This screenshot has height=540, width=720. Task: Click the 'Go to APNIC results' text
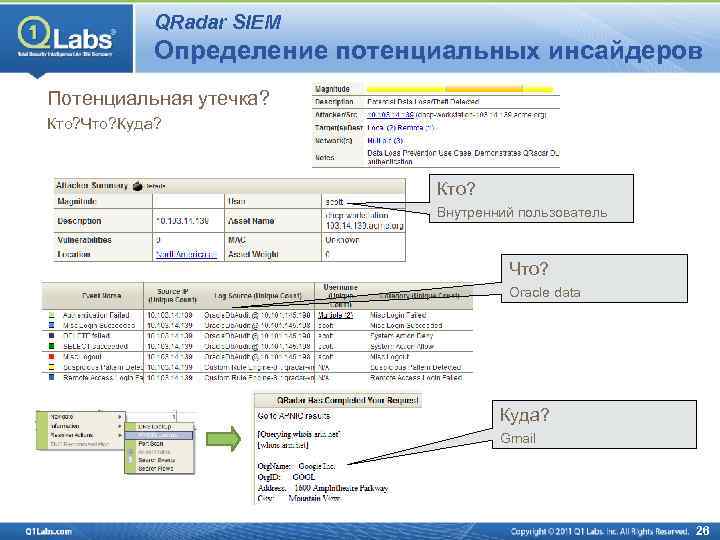click(294, 416)
